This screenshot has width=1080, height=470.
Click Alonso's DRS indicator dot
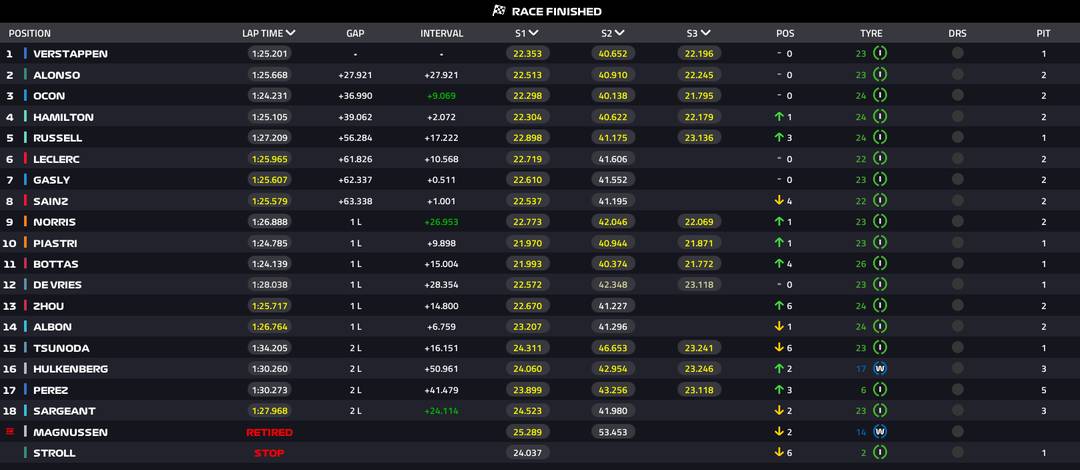click(957, 74)
